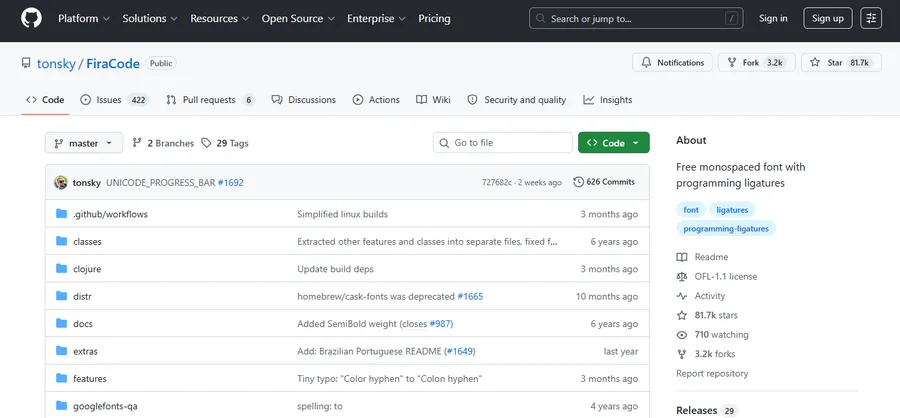Open 'Simplified linux builds' commit message

coord(343,214)
